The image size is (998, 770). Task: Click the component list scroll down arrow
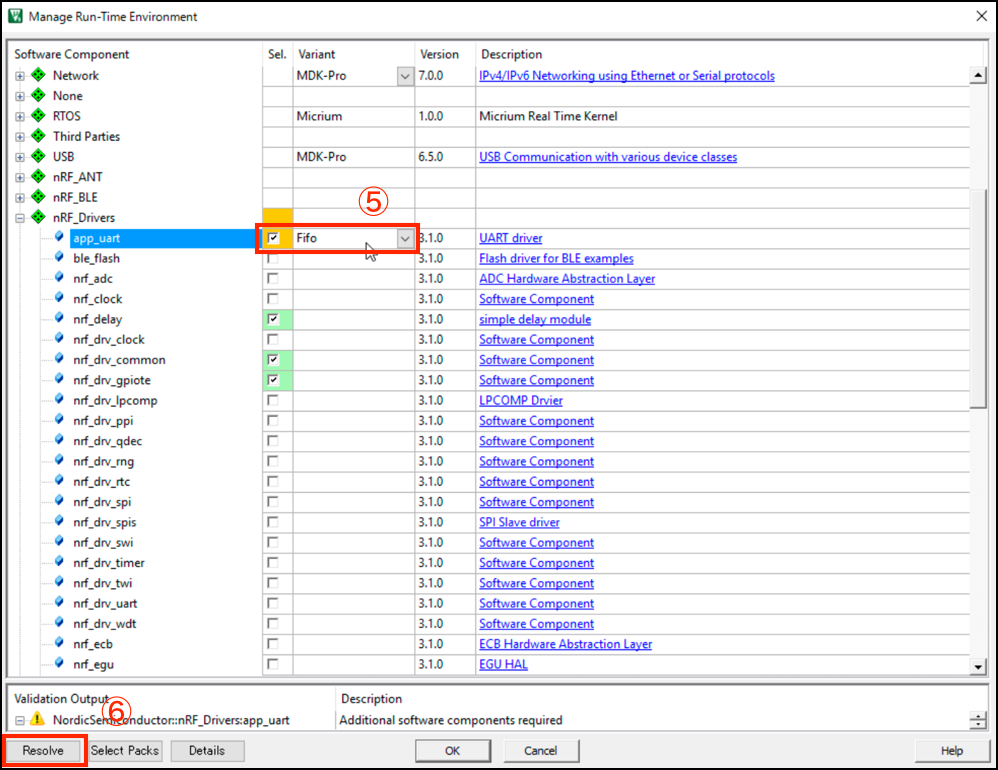pyautogui.click(x=978, y=666)
